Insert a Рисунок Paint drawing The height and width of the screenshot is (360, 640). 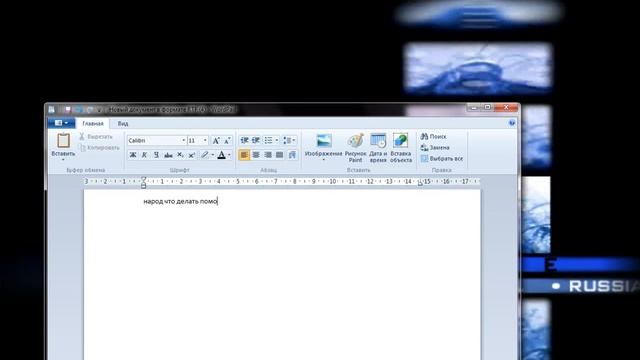click(x=356, y=147)
